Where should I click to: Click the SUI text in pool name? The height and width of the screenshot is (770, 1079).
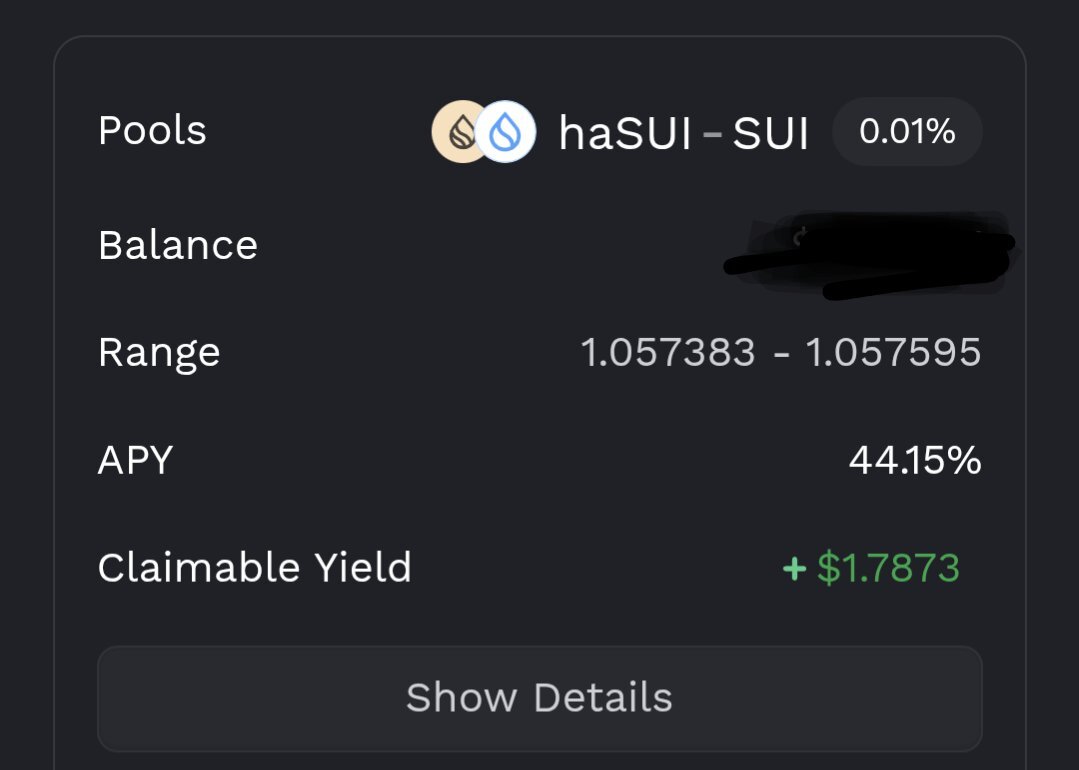[770, 133]
